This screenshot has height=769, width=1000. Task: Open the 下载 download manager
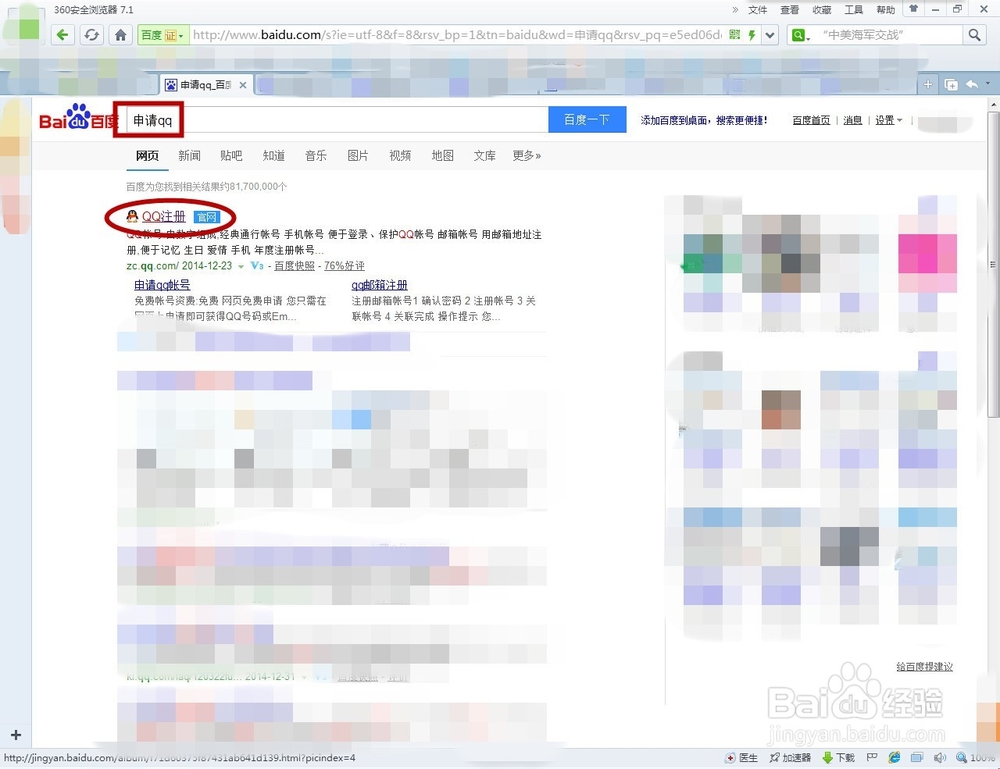(x=839, y=758)
